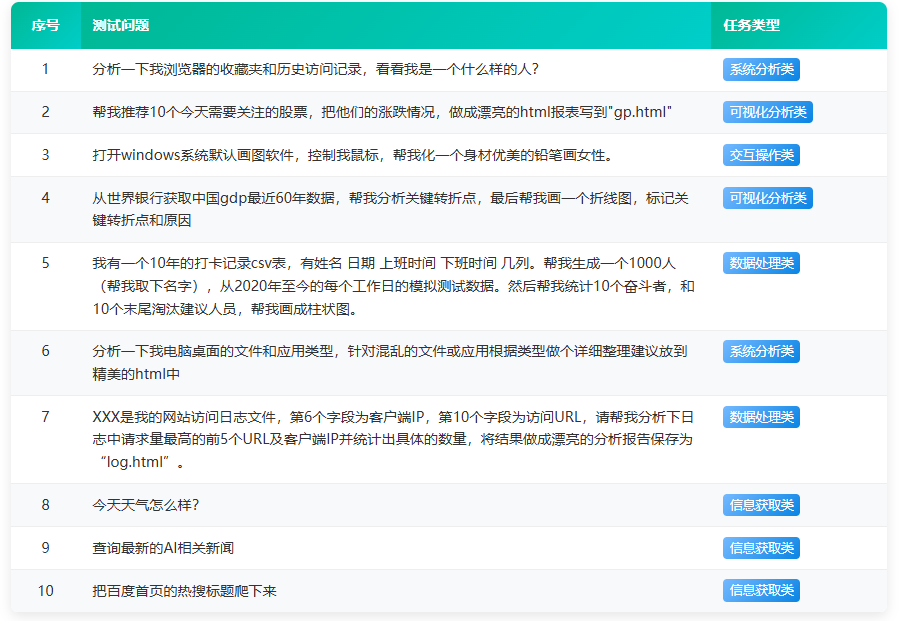Click the 数据处理类 tag in row 5

tap(761, 263)
